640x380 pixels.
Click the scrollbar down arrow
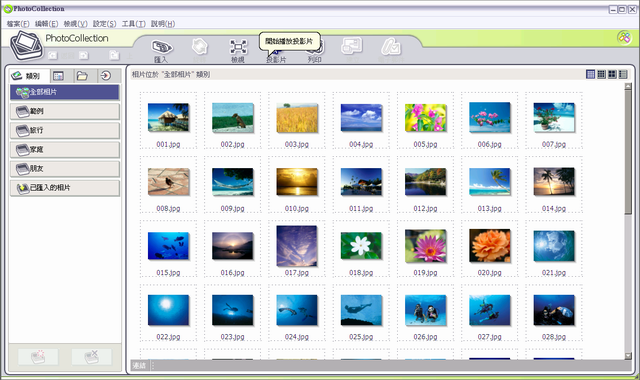[628, 356]
